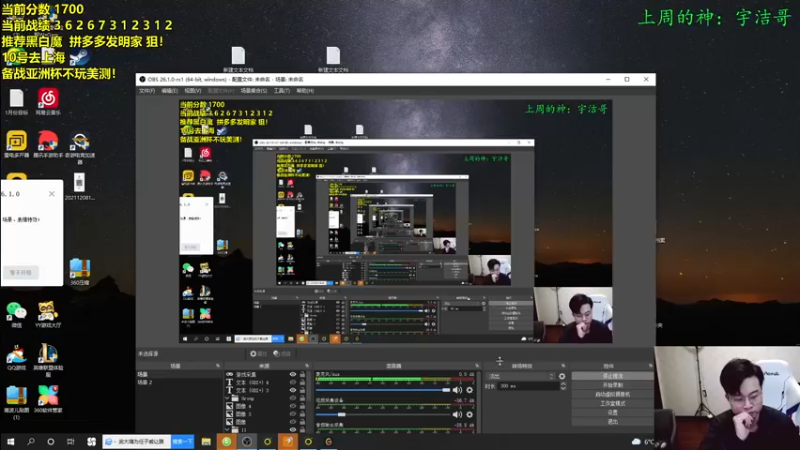Launch the 奇游电竞加速器 desktop shortcut
The width and height of the screenshot is (800, 450).
click(80, 147)
